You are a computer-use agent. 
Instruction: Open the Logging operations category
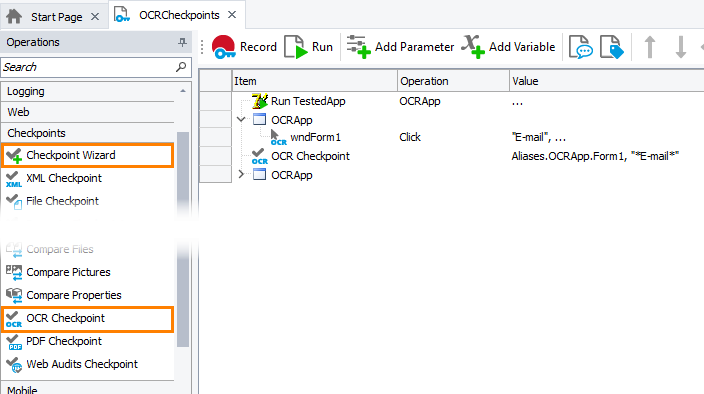pyautogui.click(x=88, y=91)
